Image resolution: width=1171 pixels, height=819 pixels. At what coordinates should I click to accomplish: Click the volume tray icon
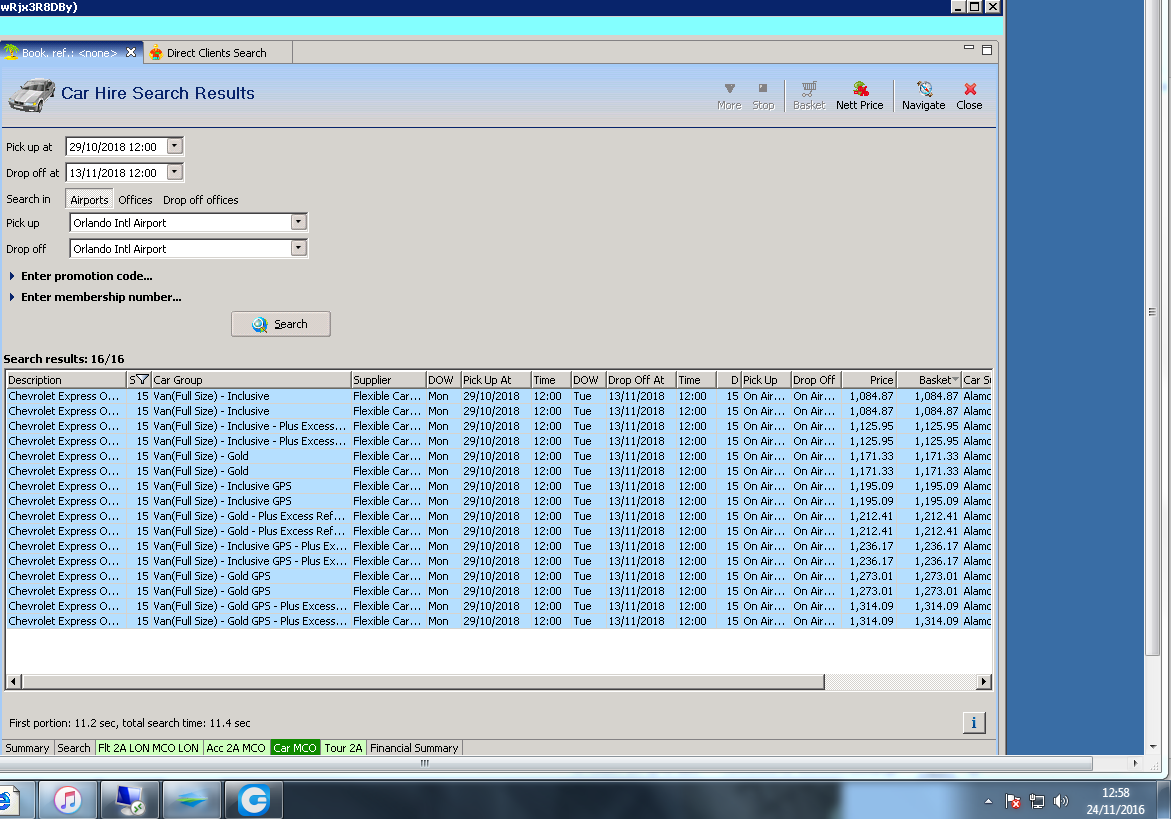(x=1060, y=801)
